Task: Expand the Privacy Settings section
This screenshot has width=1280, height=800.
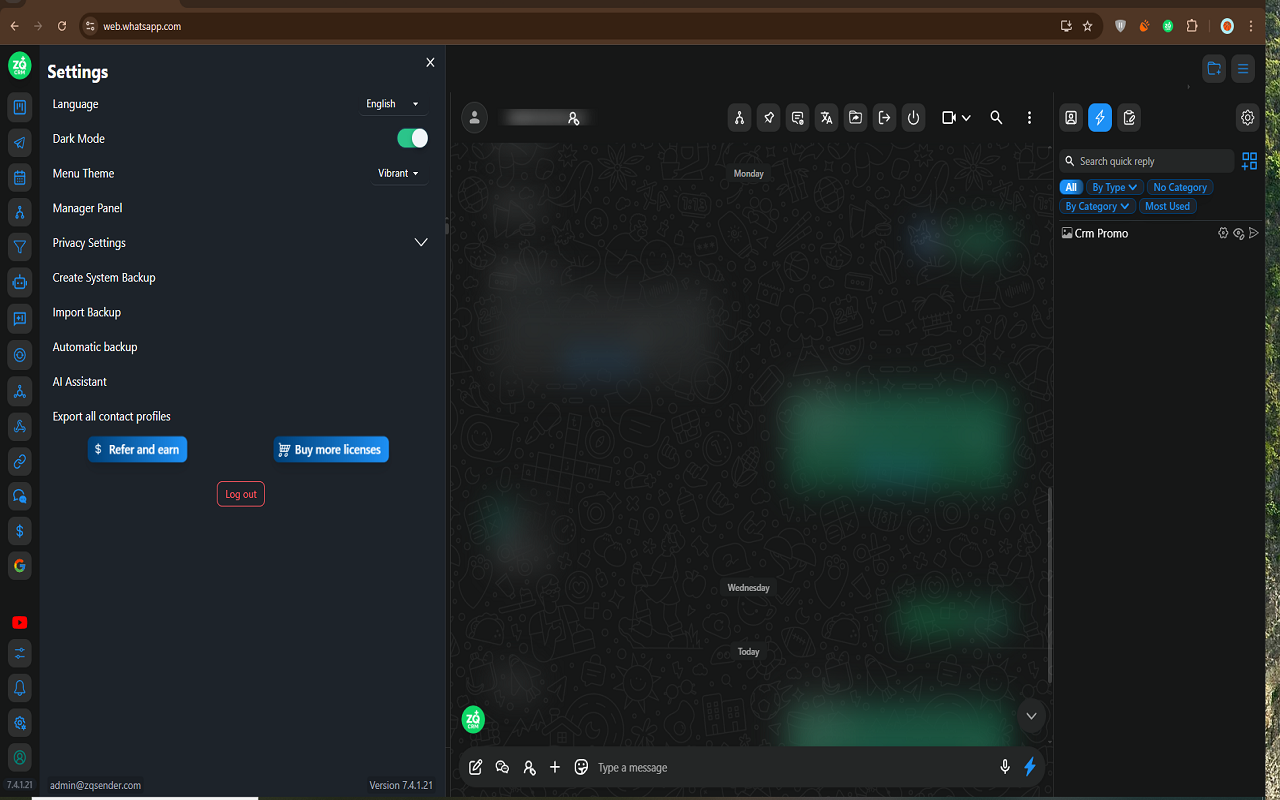Action: 421,243
